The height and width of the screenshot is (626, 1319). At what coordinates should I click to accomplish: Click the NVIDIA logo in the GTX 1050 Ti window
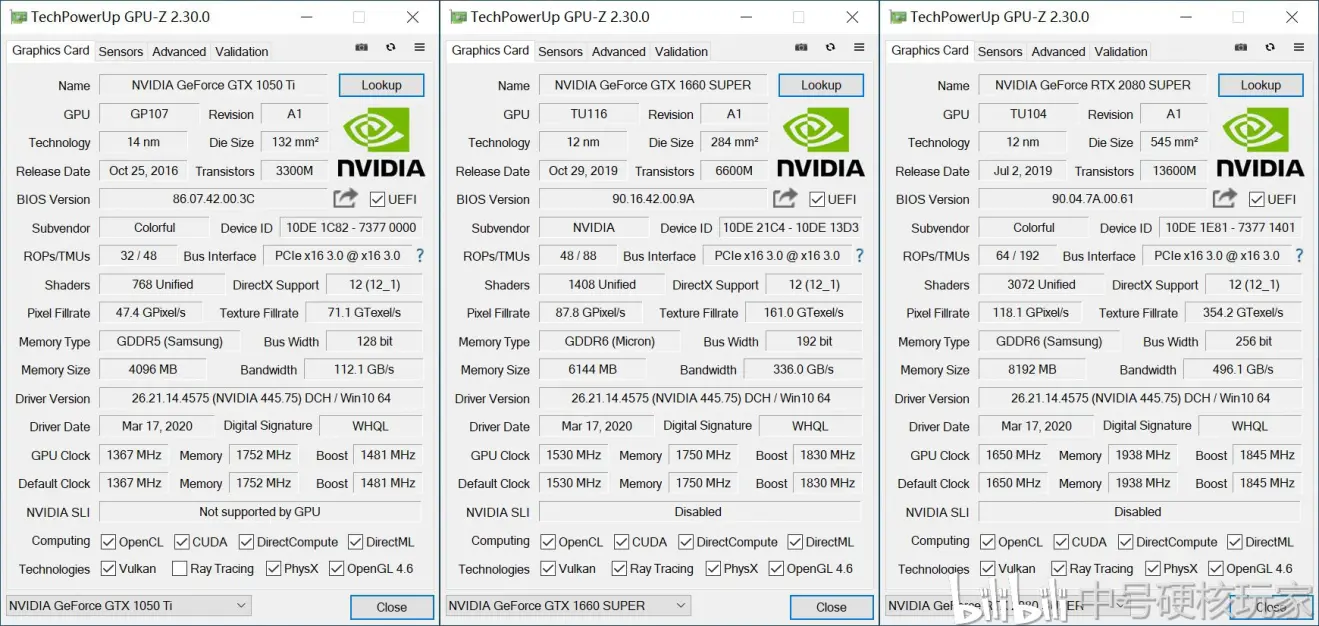click(x=381, y=142)
